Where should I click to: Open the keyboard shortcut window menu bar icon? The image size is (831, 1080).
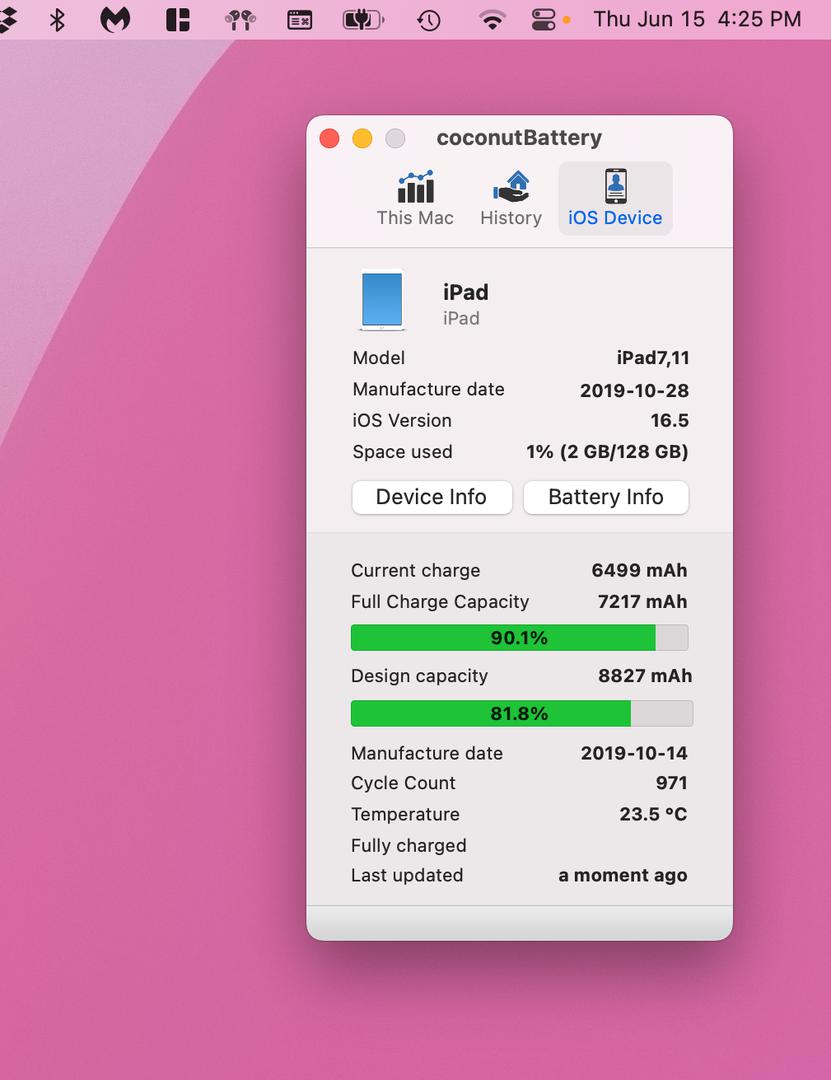click(300, 20)
